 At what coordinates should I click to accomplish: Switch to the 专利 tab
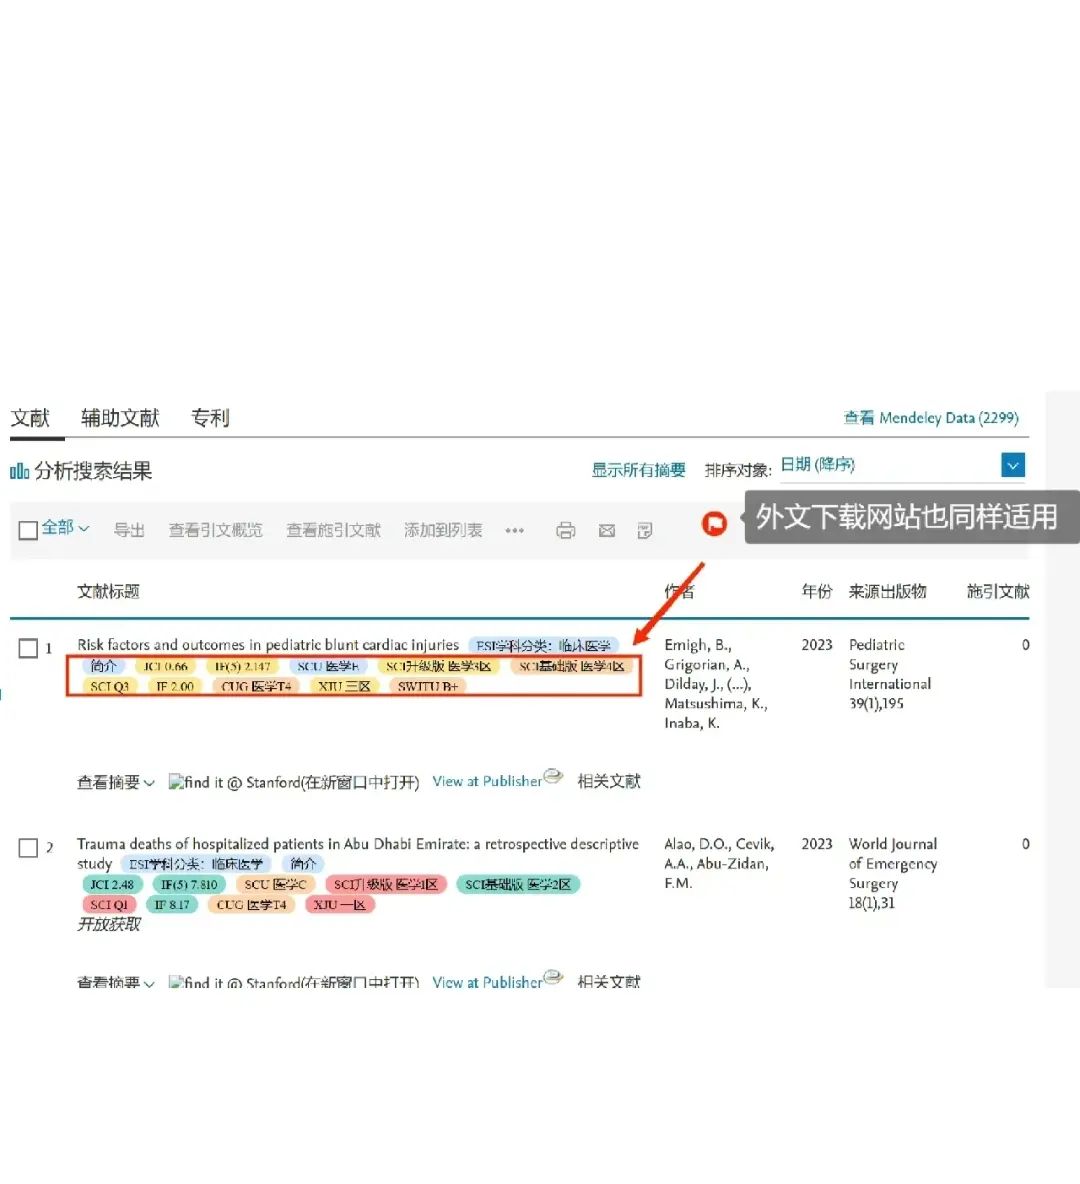tap(210, 418)
